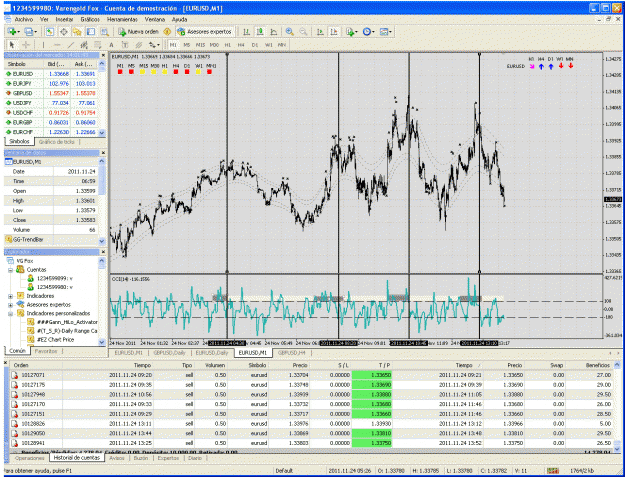
Task: Select EURJPY in Market Watch list
Action: tap(51, 84)
